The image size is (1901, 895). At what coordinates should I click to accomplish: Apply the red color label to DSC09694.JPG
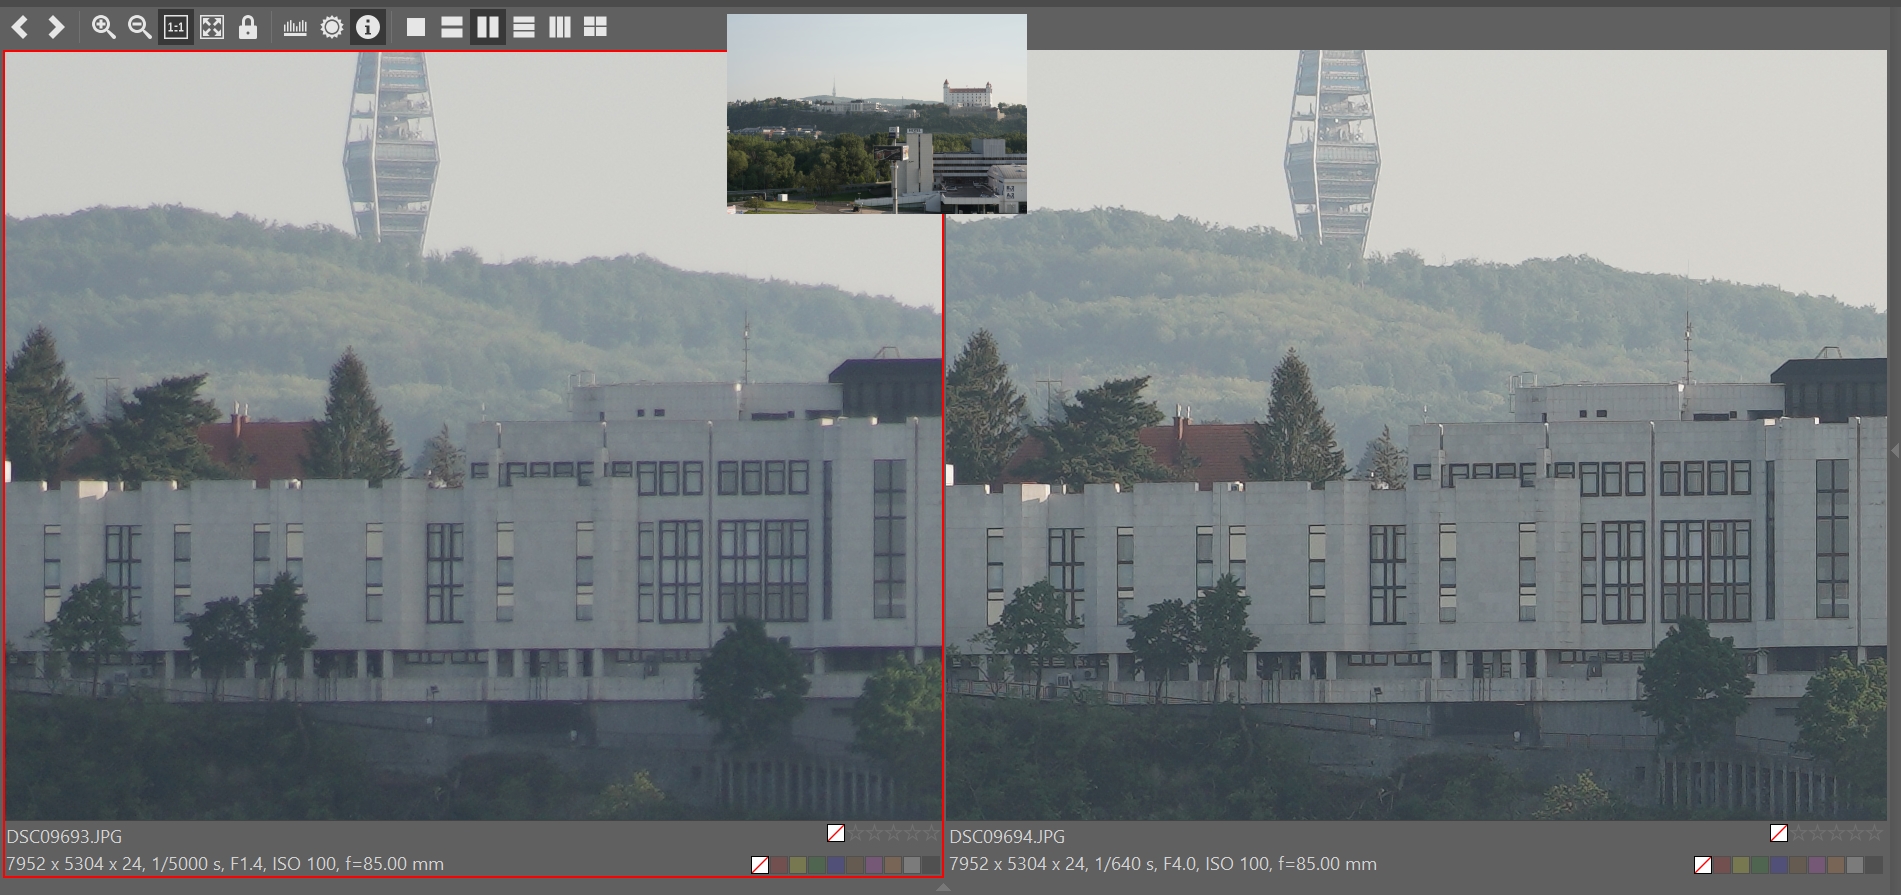point(1722,865)
